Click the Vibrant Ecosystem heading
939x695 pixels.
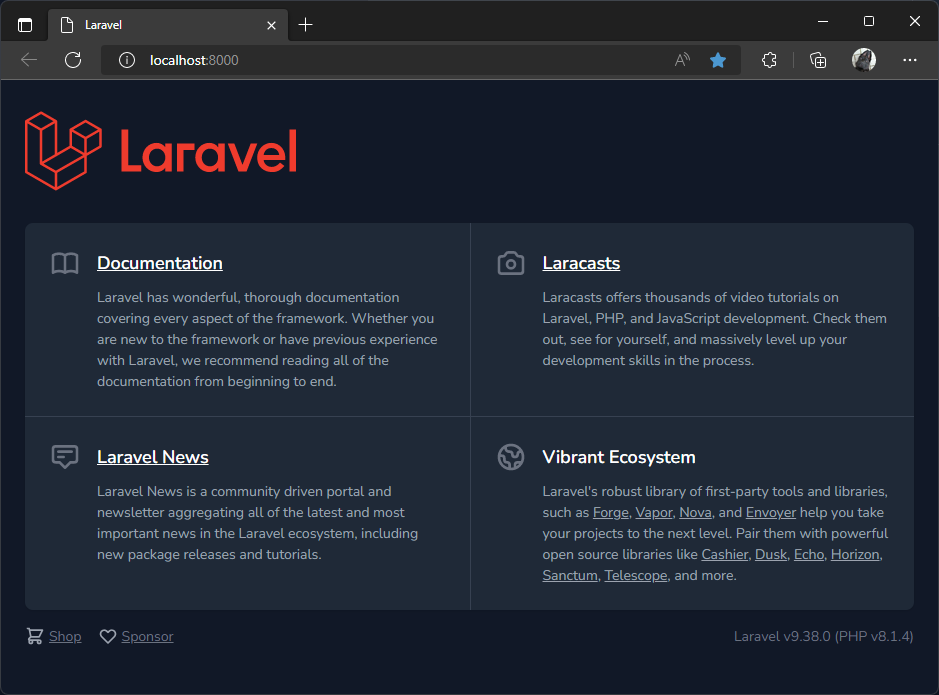pos(619,457)
